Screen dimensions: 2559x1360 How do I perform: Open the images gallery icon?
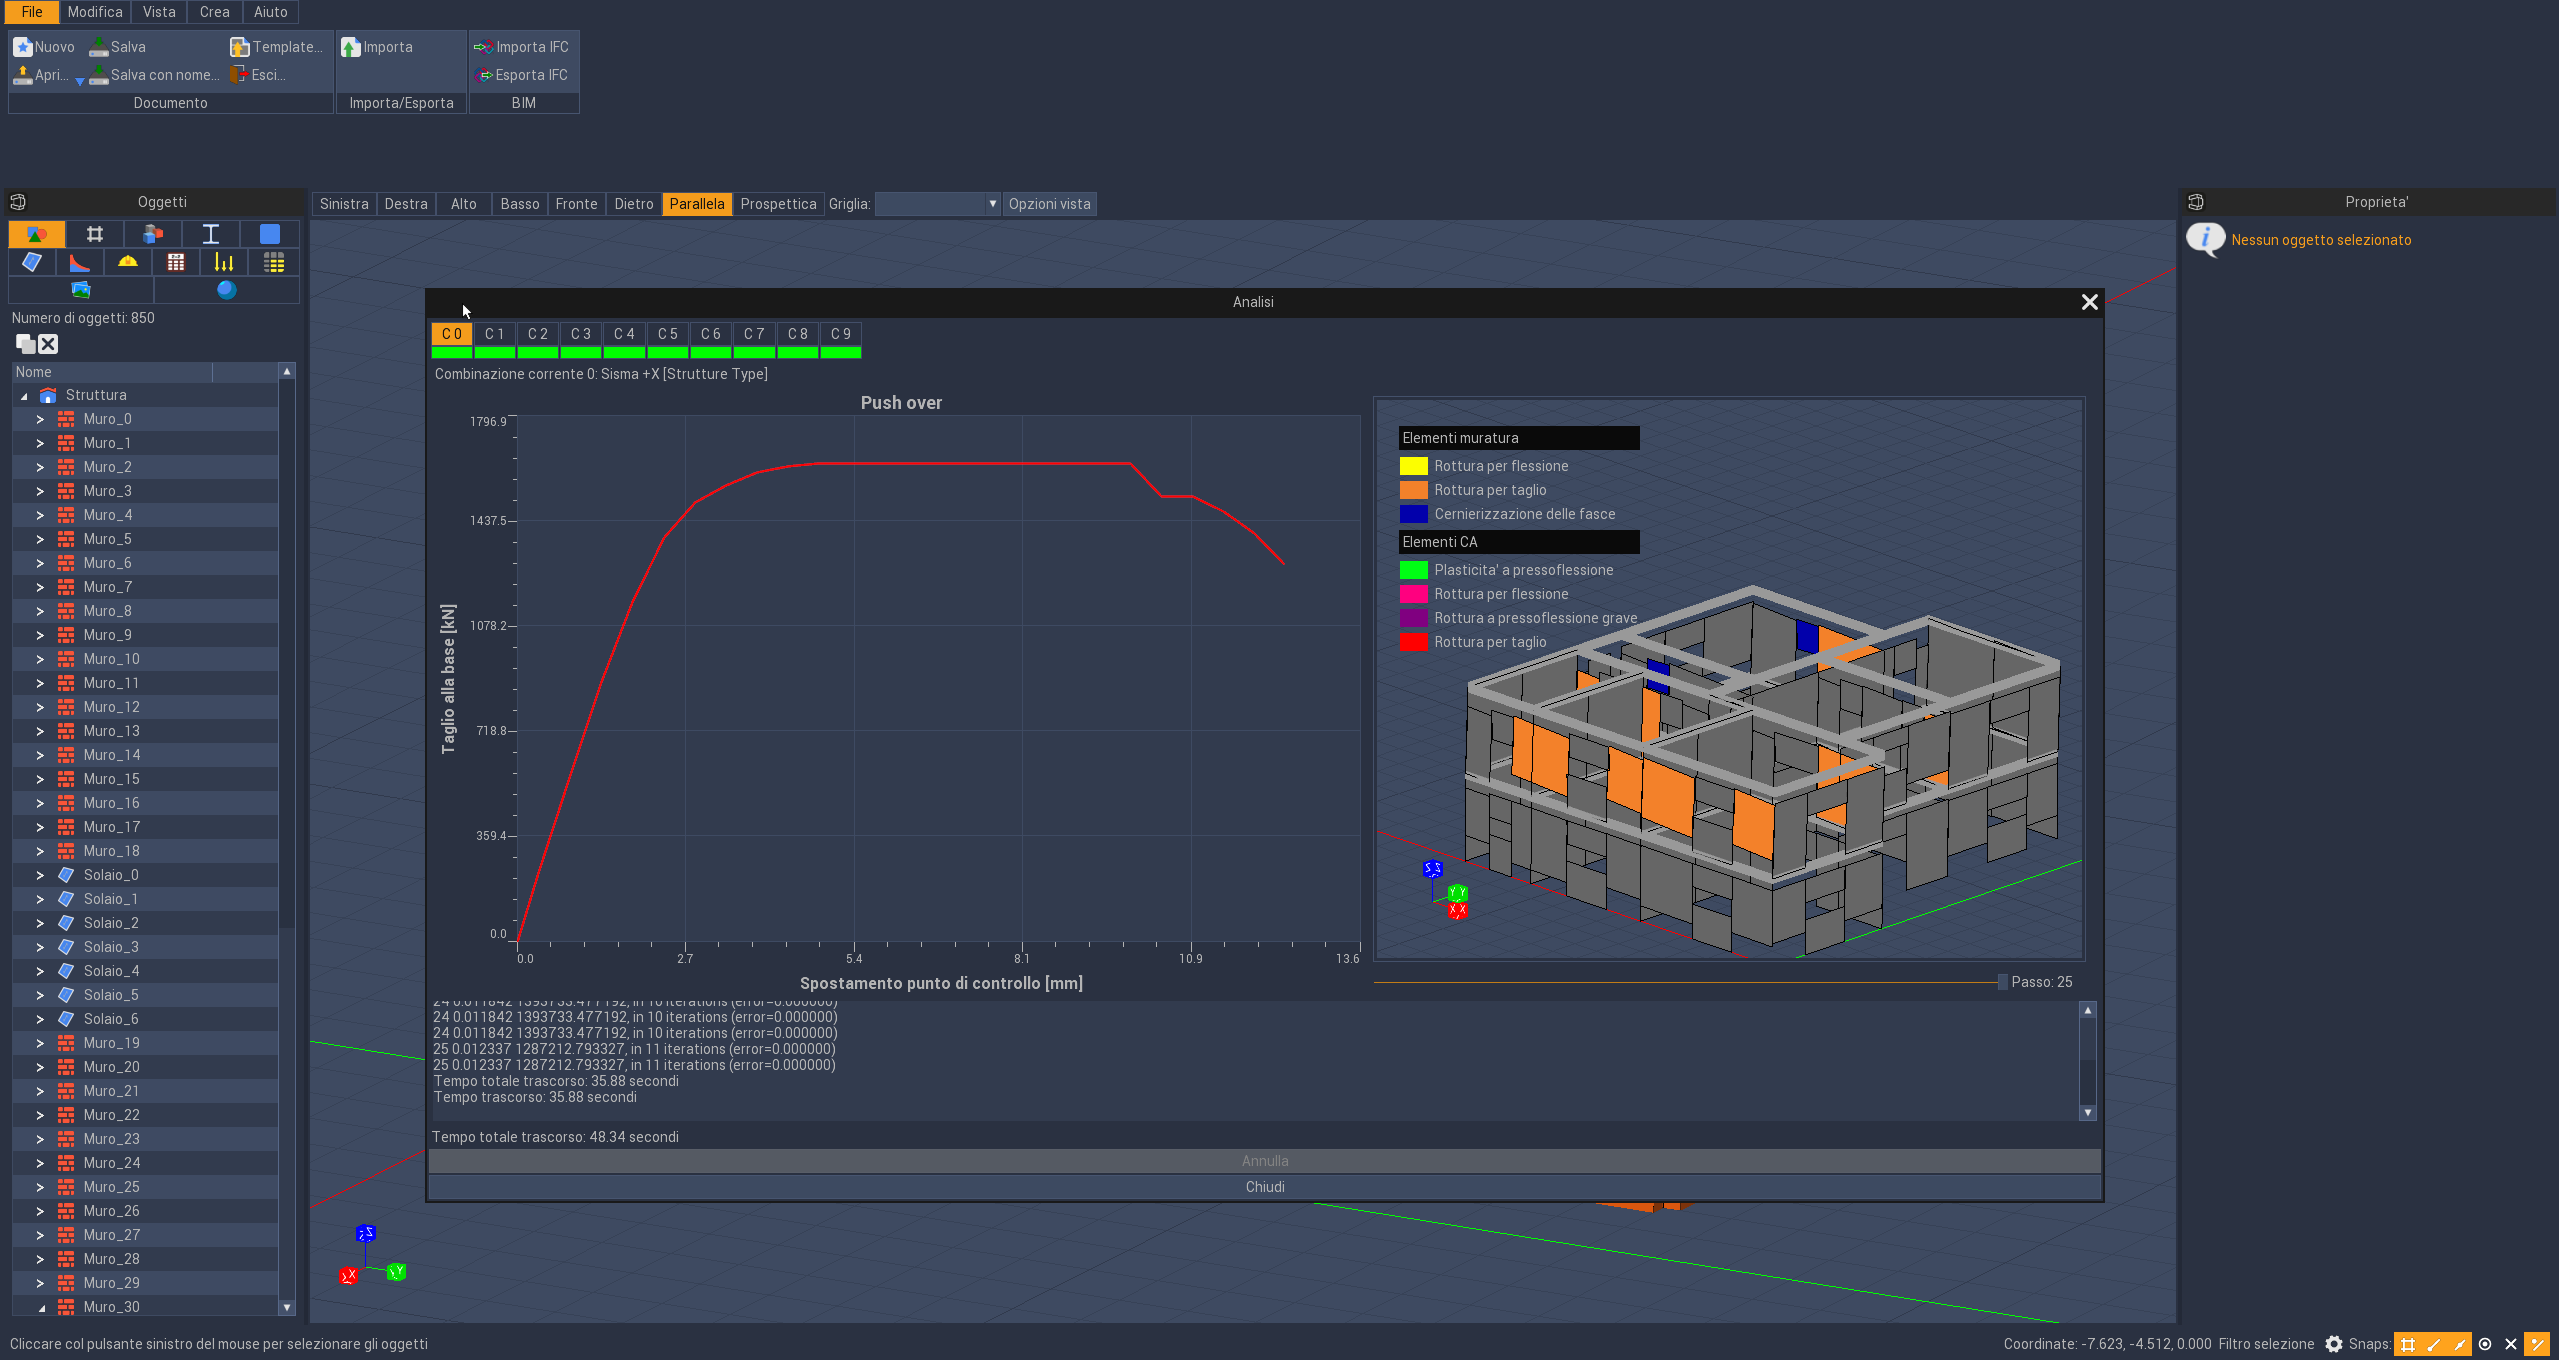(x=81, y=290)
